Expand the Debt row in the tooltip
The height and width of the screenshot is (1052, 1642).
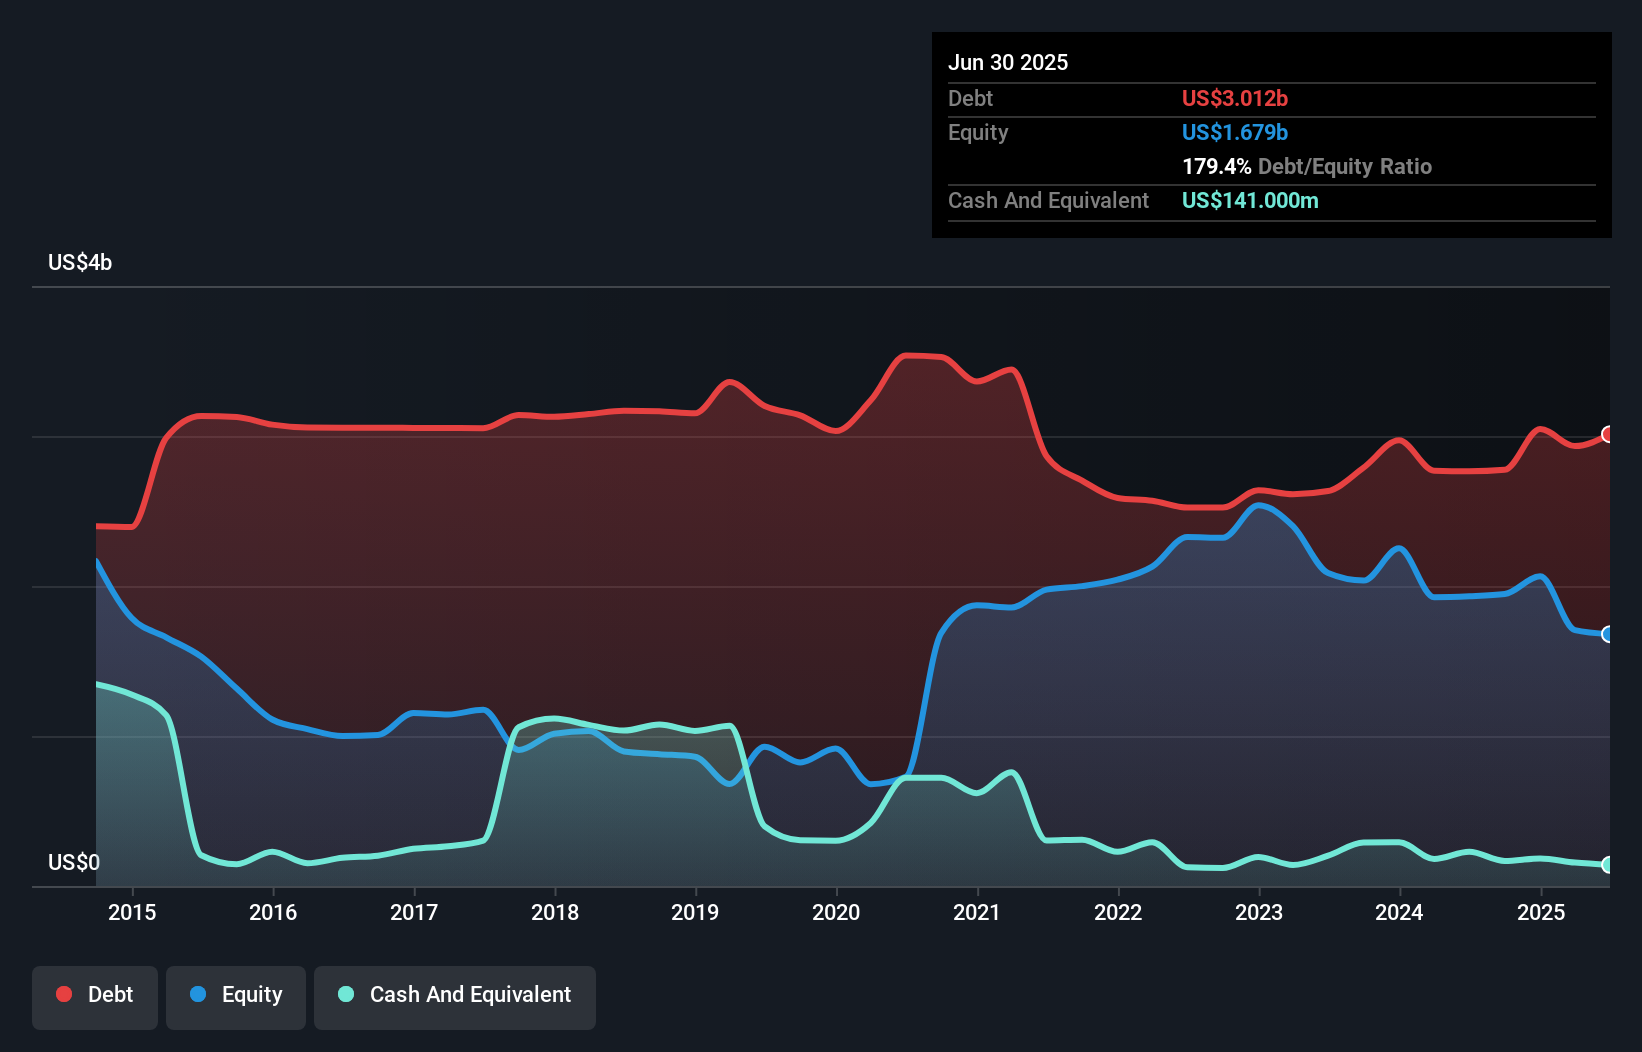pos(1100,98)
